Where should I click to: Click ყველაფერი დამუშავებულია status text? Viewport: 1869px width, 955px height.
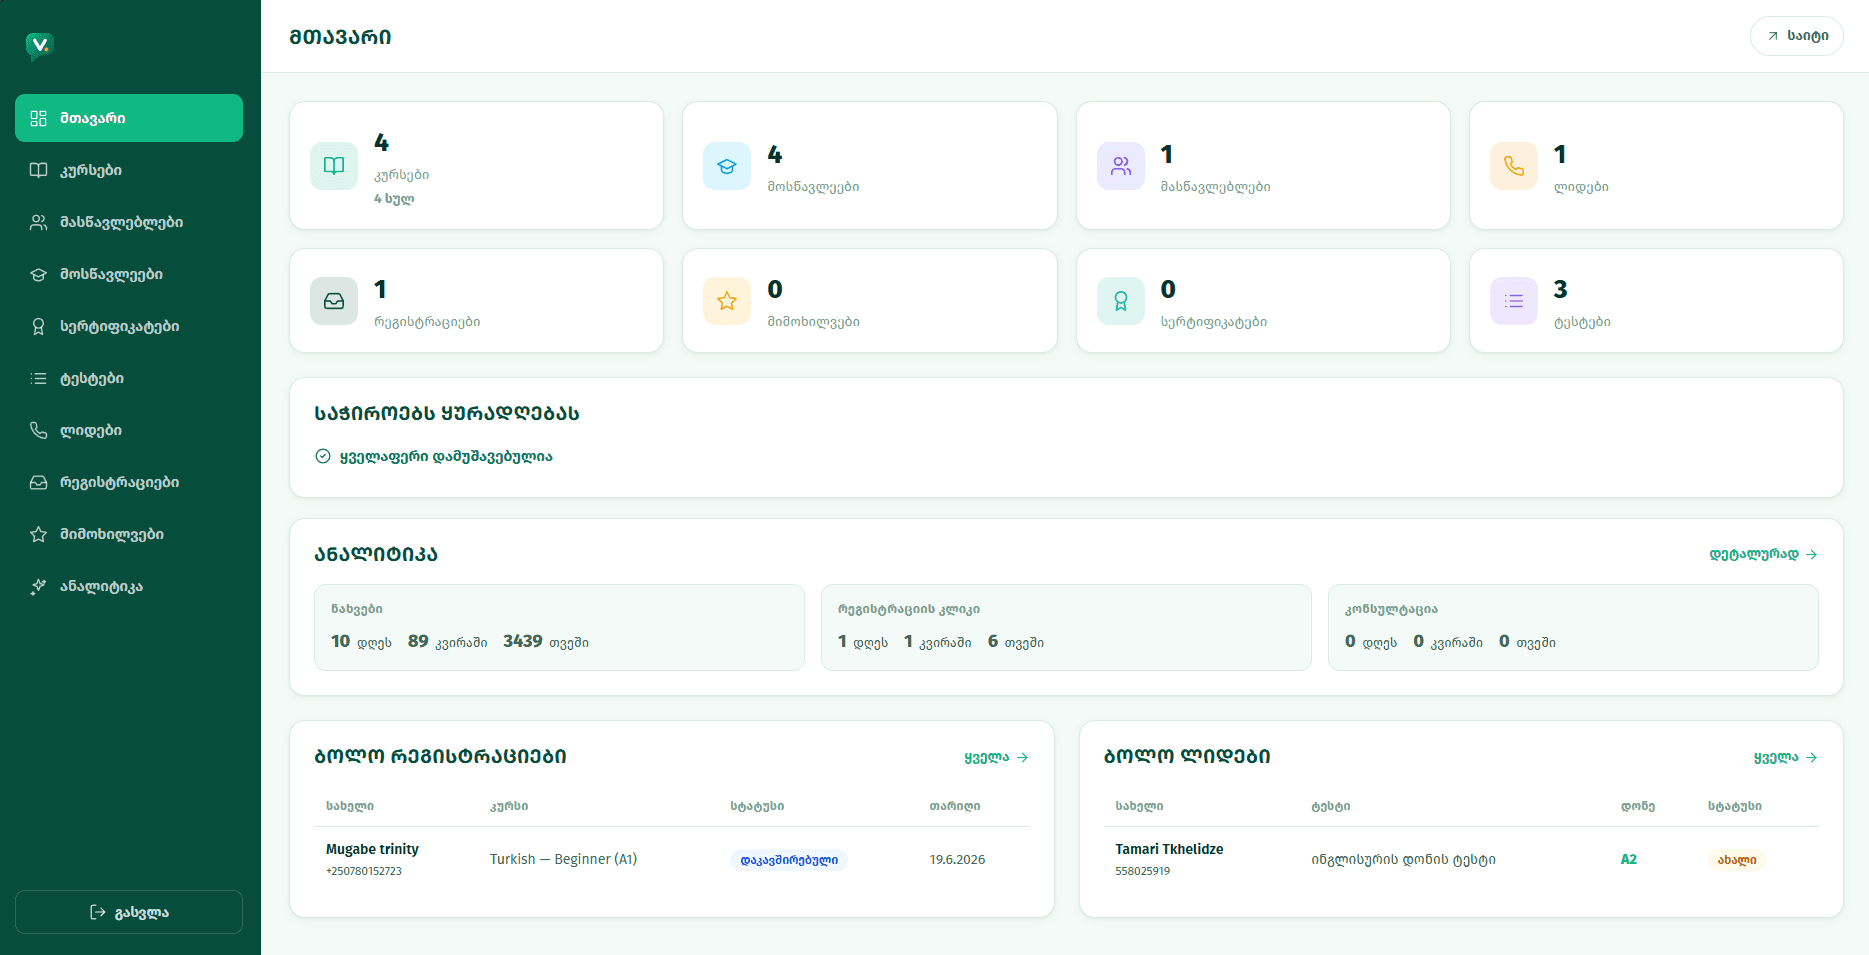446,456
